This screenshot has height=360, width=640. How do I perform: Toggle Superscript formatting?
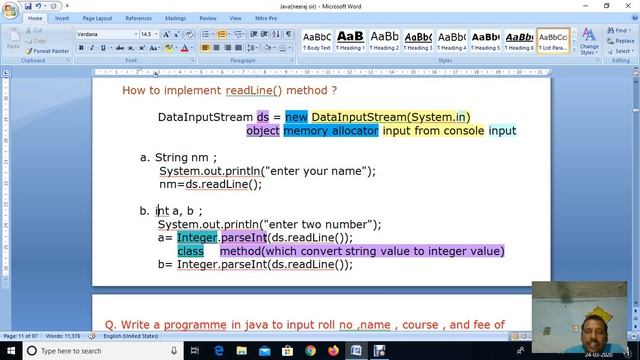[142, 48]
